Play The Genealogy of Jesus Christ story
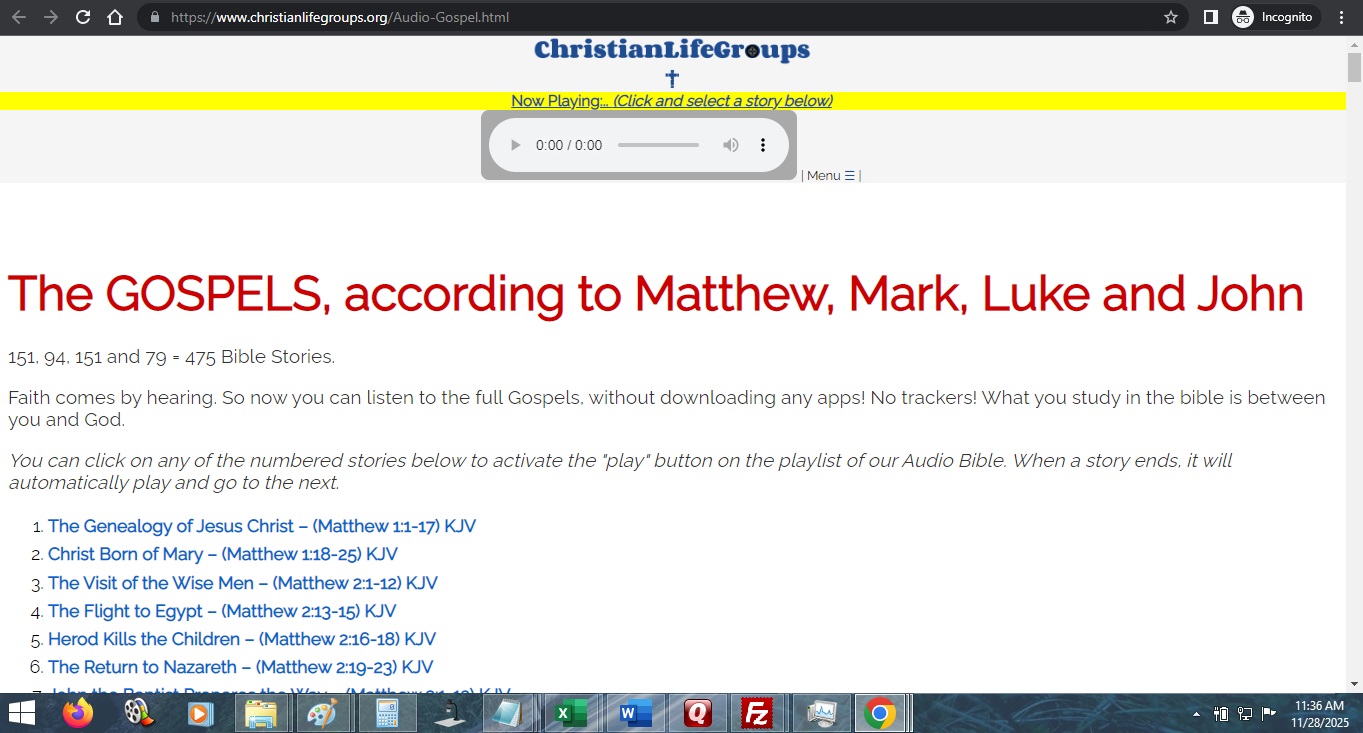 [x=261, y=526]
